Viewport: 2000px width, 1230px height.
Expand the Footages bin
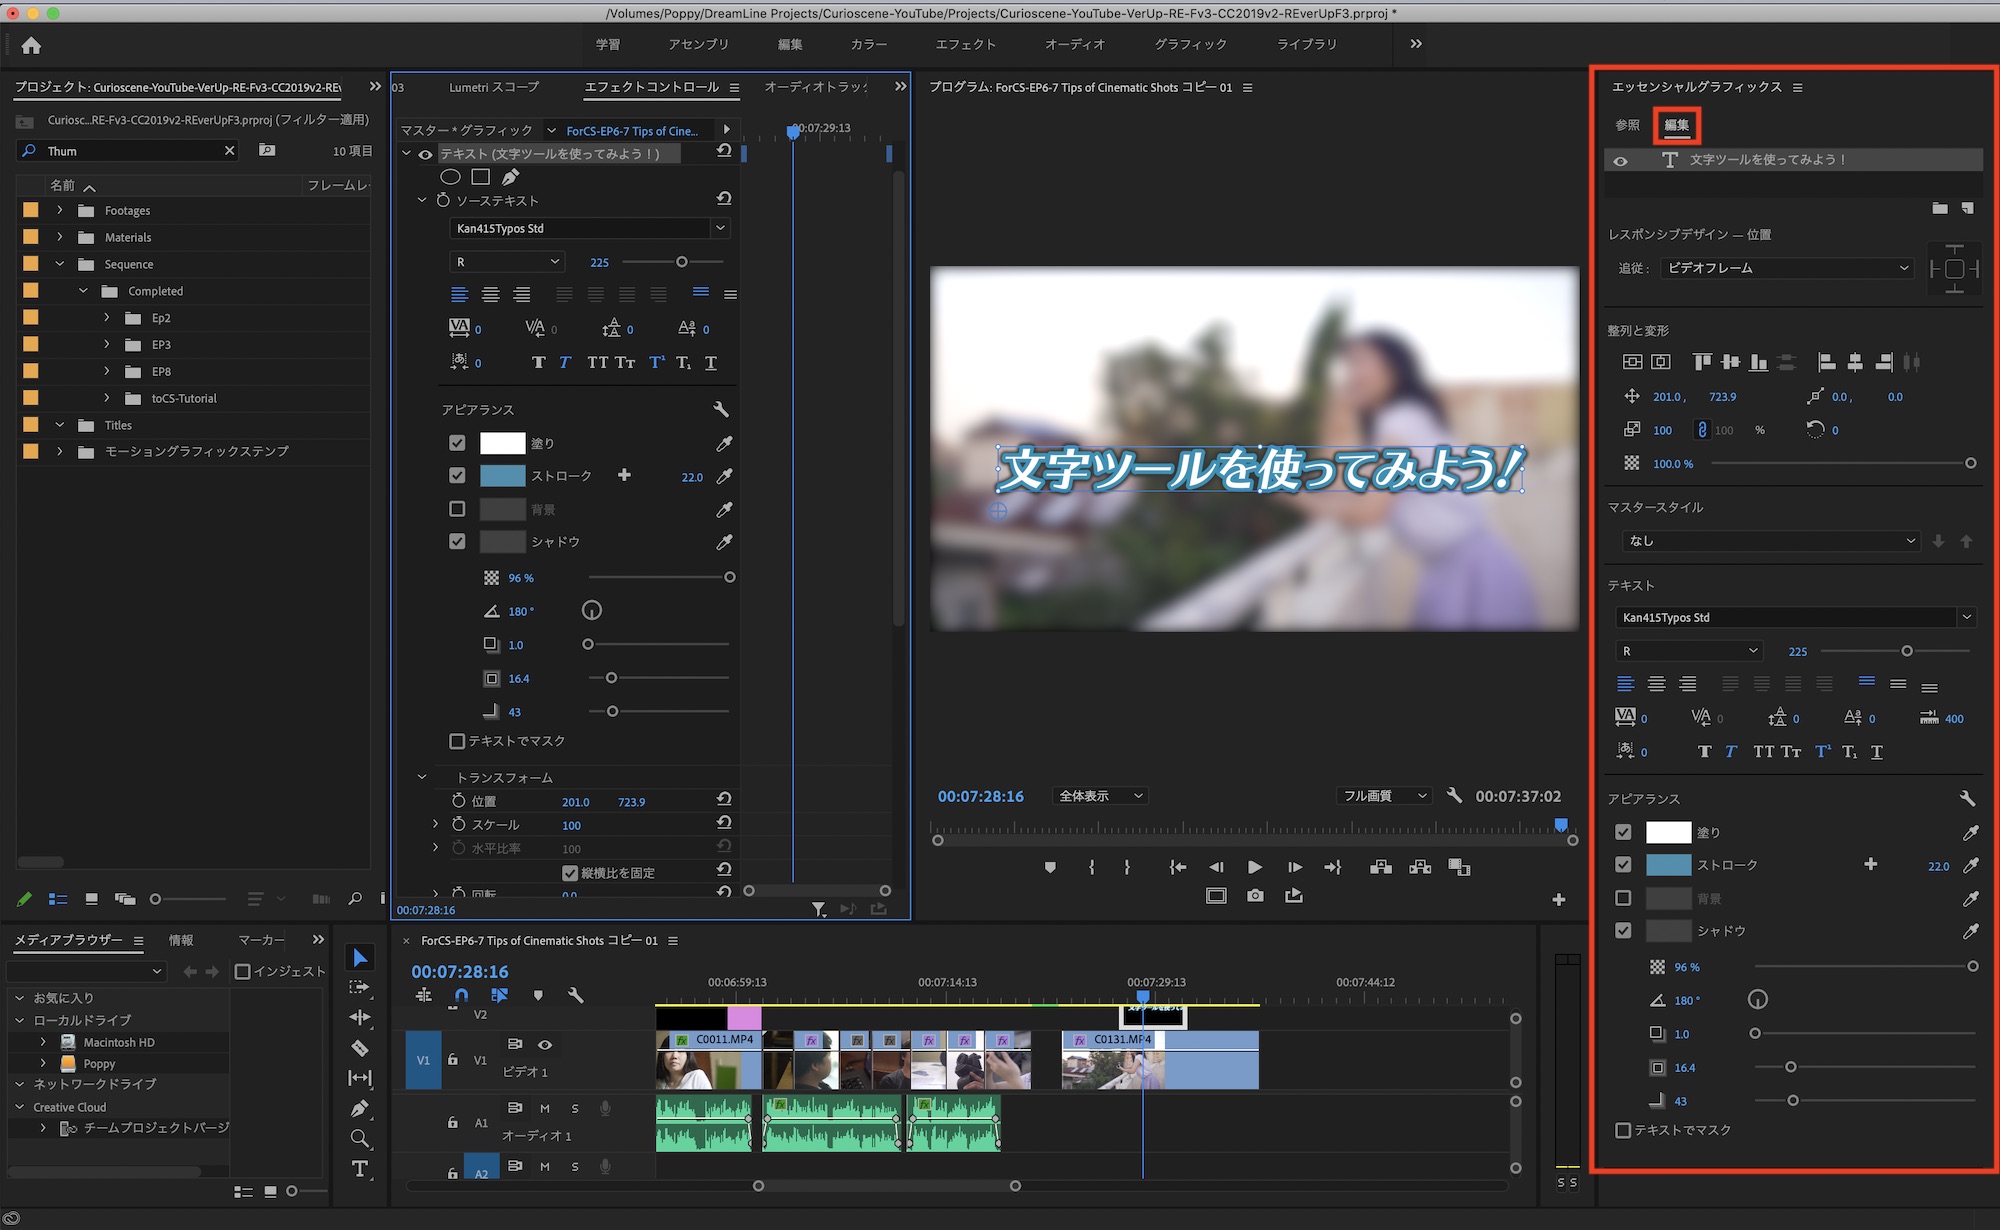(x=60, y=210)
